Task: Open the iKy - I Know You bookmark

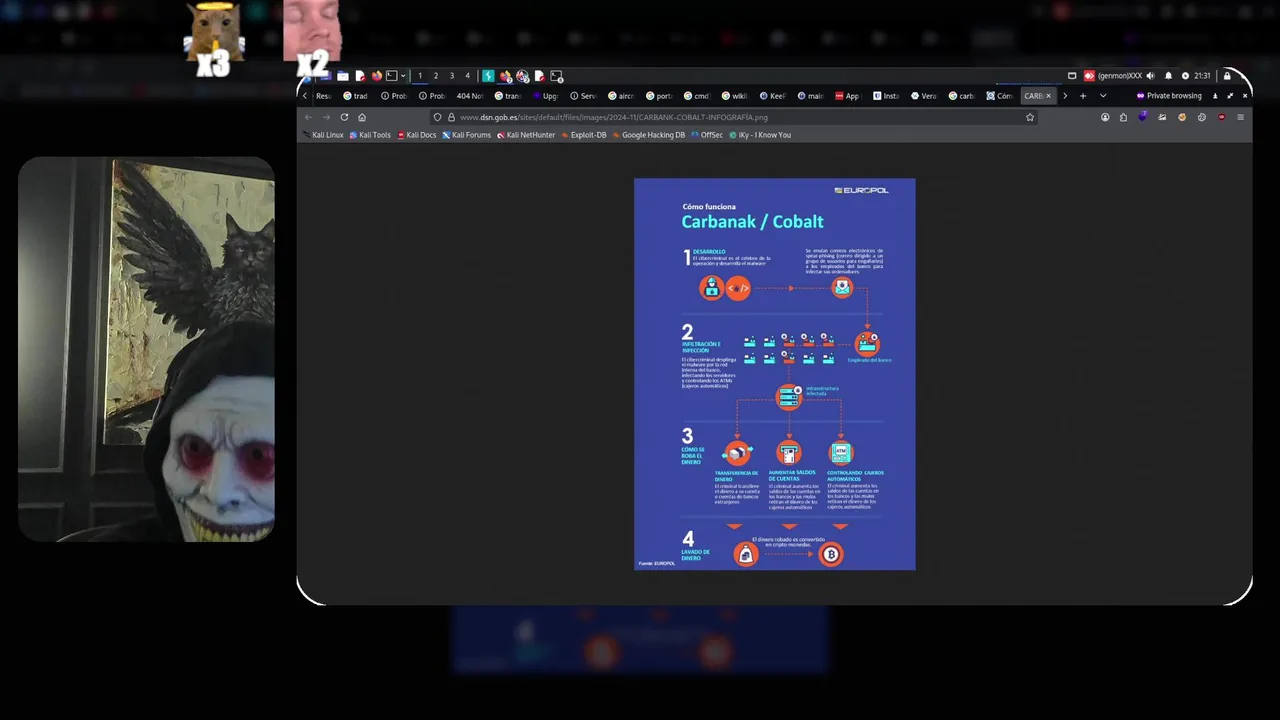Action: pyautogui.click(x=760, y=135)
